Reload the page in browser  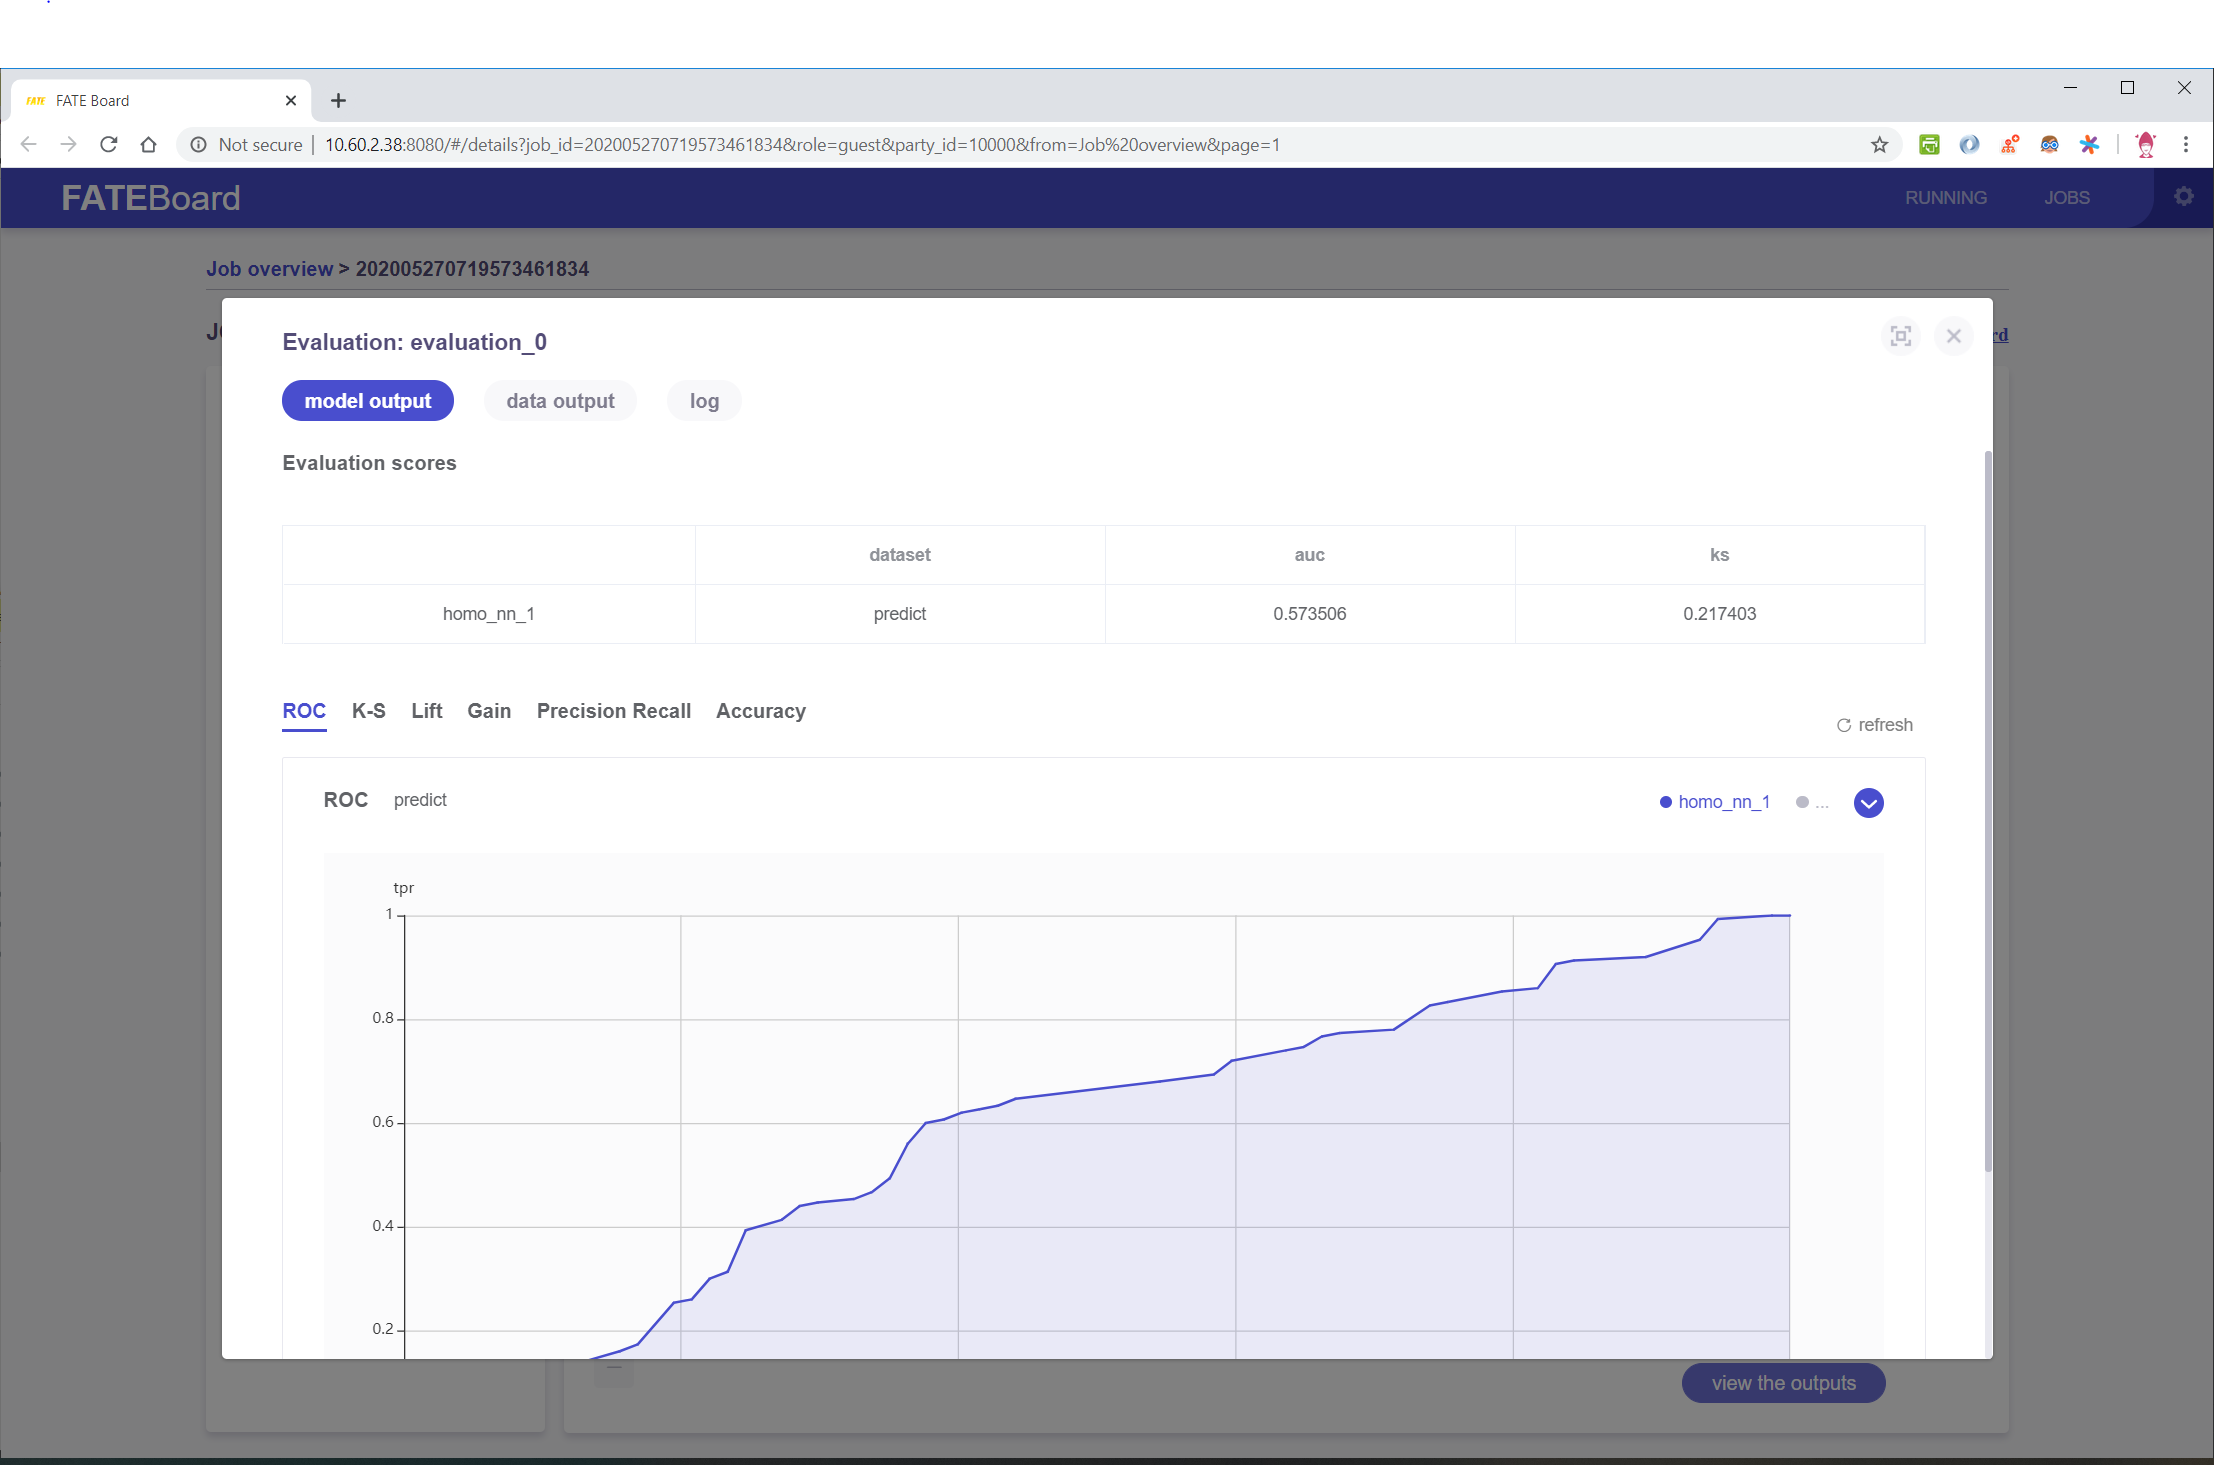[x=109, y=145]
